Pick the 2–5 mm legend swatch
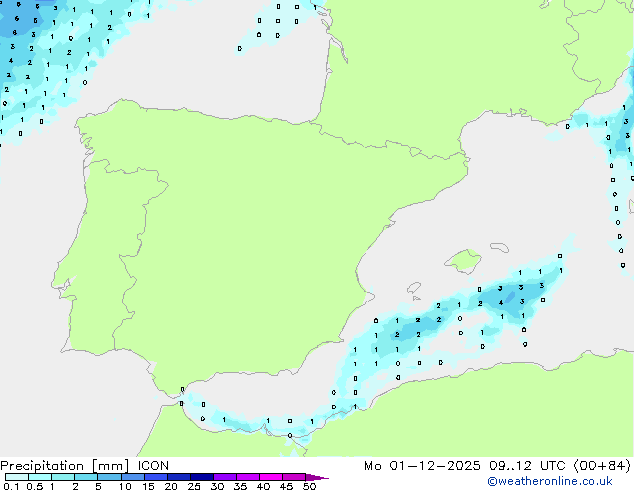The image size is (634, 490). [x=86, y=477]
